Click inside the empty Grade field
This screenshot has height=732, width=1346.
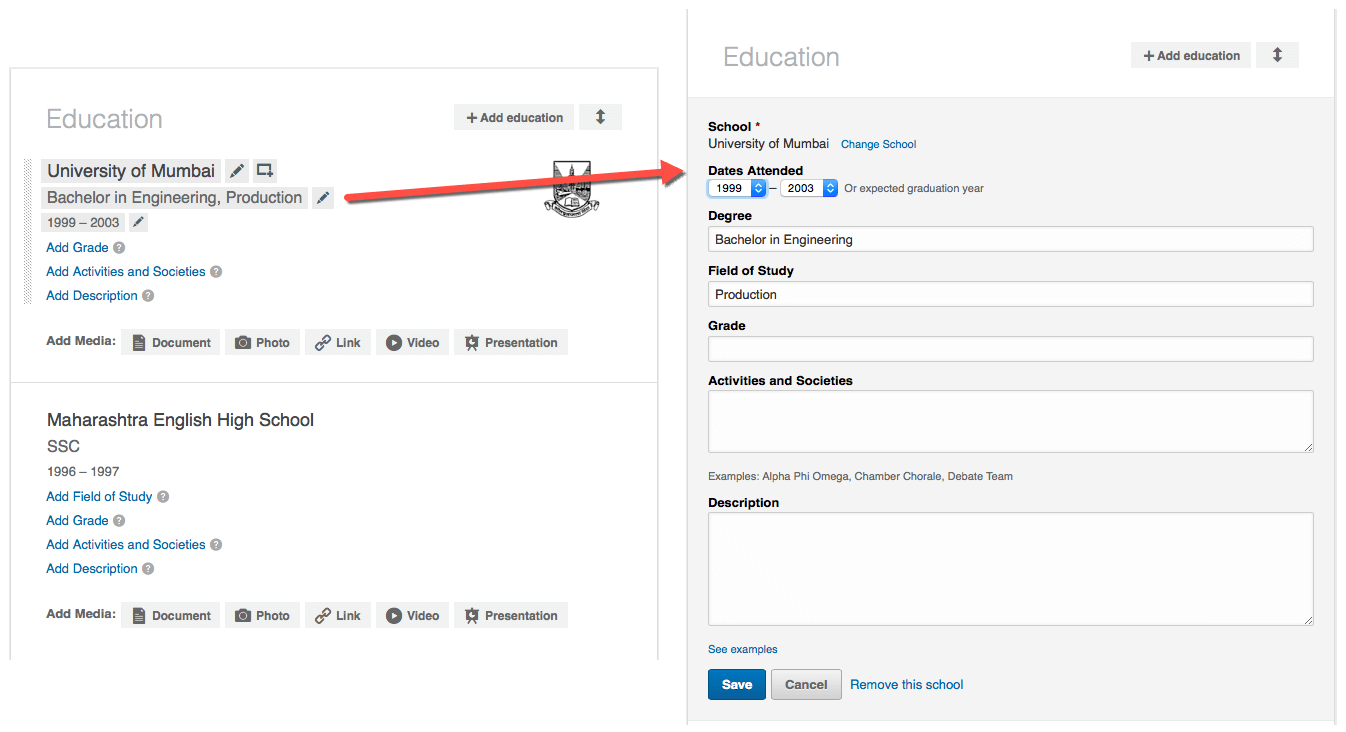[x=1010, y=348]
